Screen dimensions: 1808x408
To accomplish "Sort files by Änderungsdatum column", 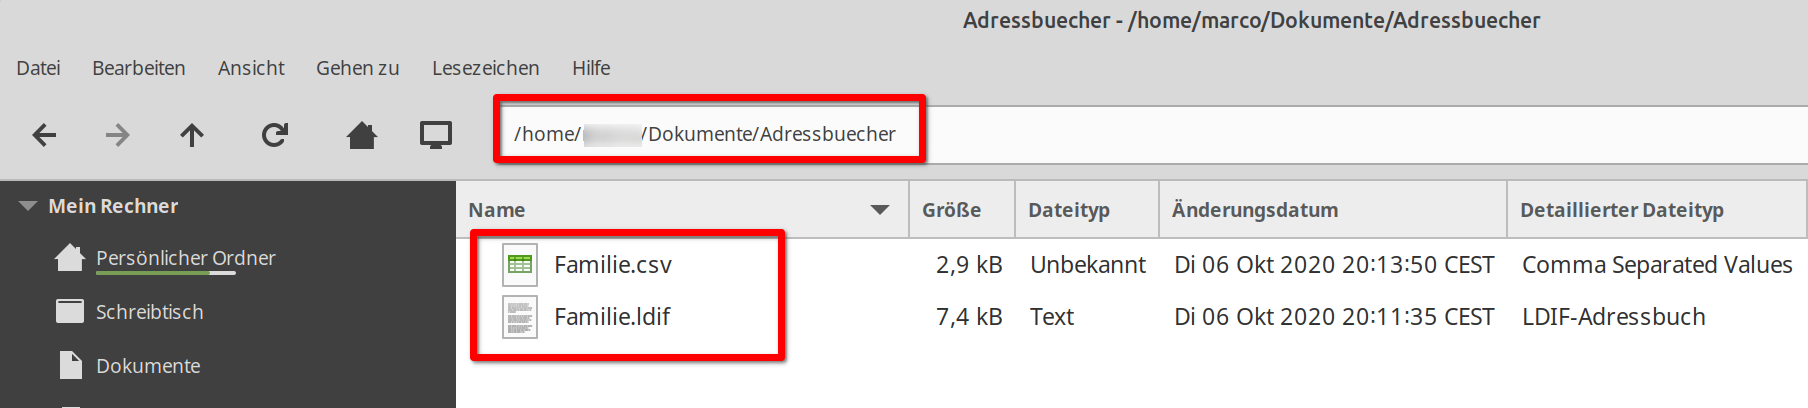I will tap(1255, 210).
